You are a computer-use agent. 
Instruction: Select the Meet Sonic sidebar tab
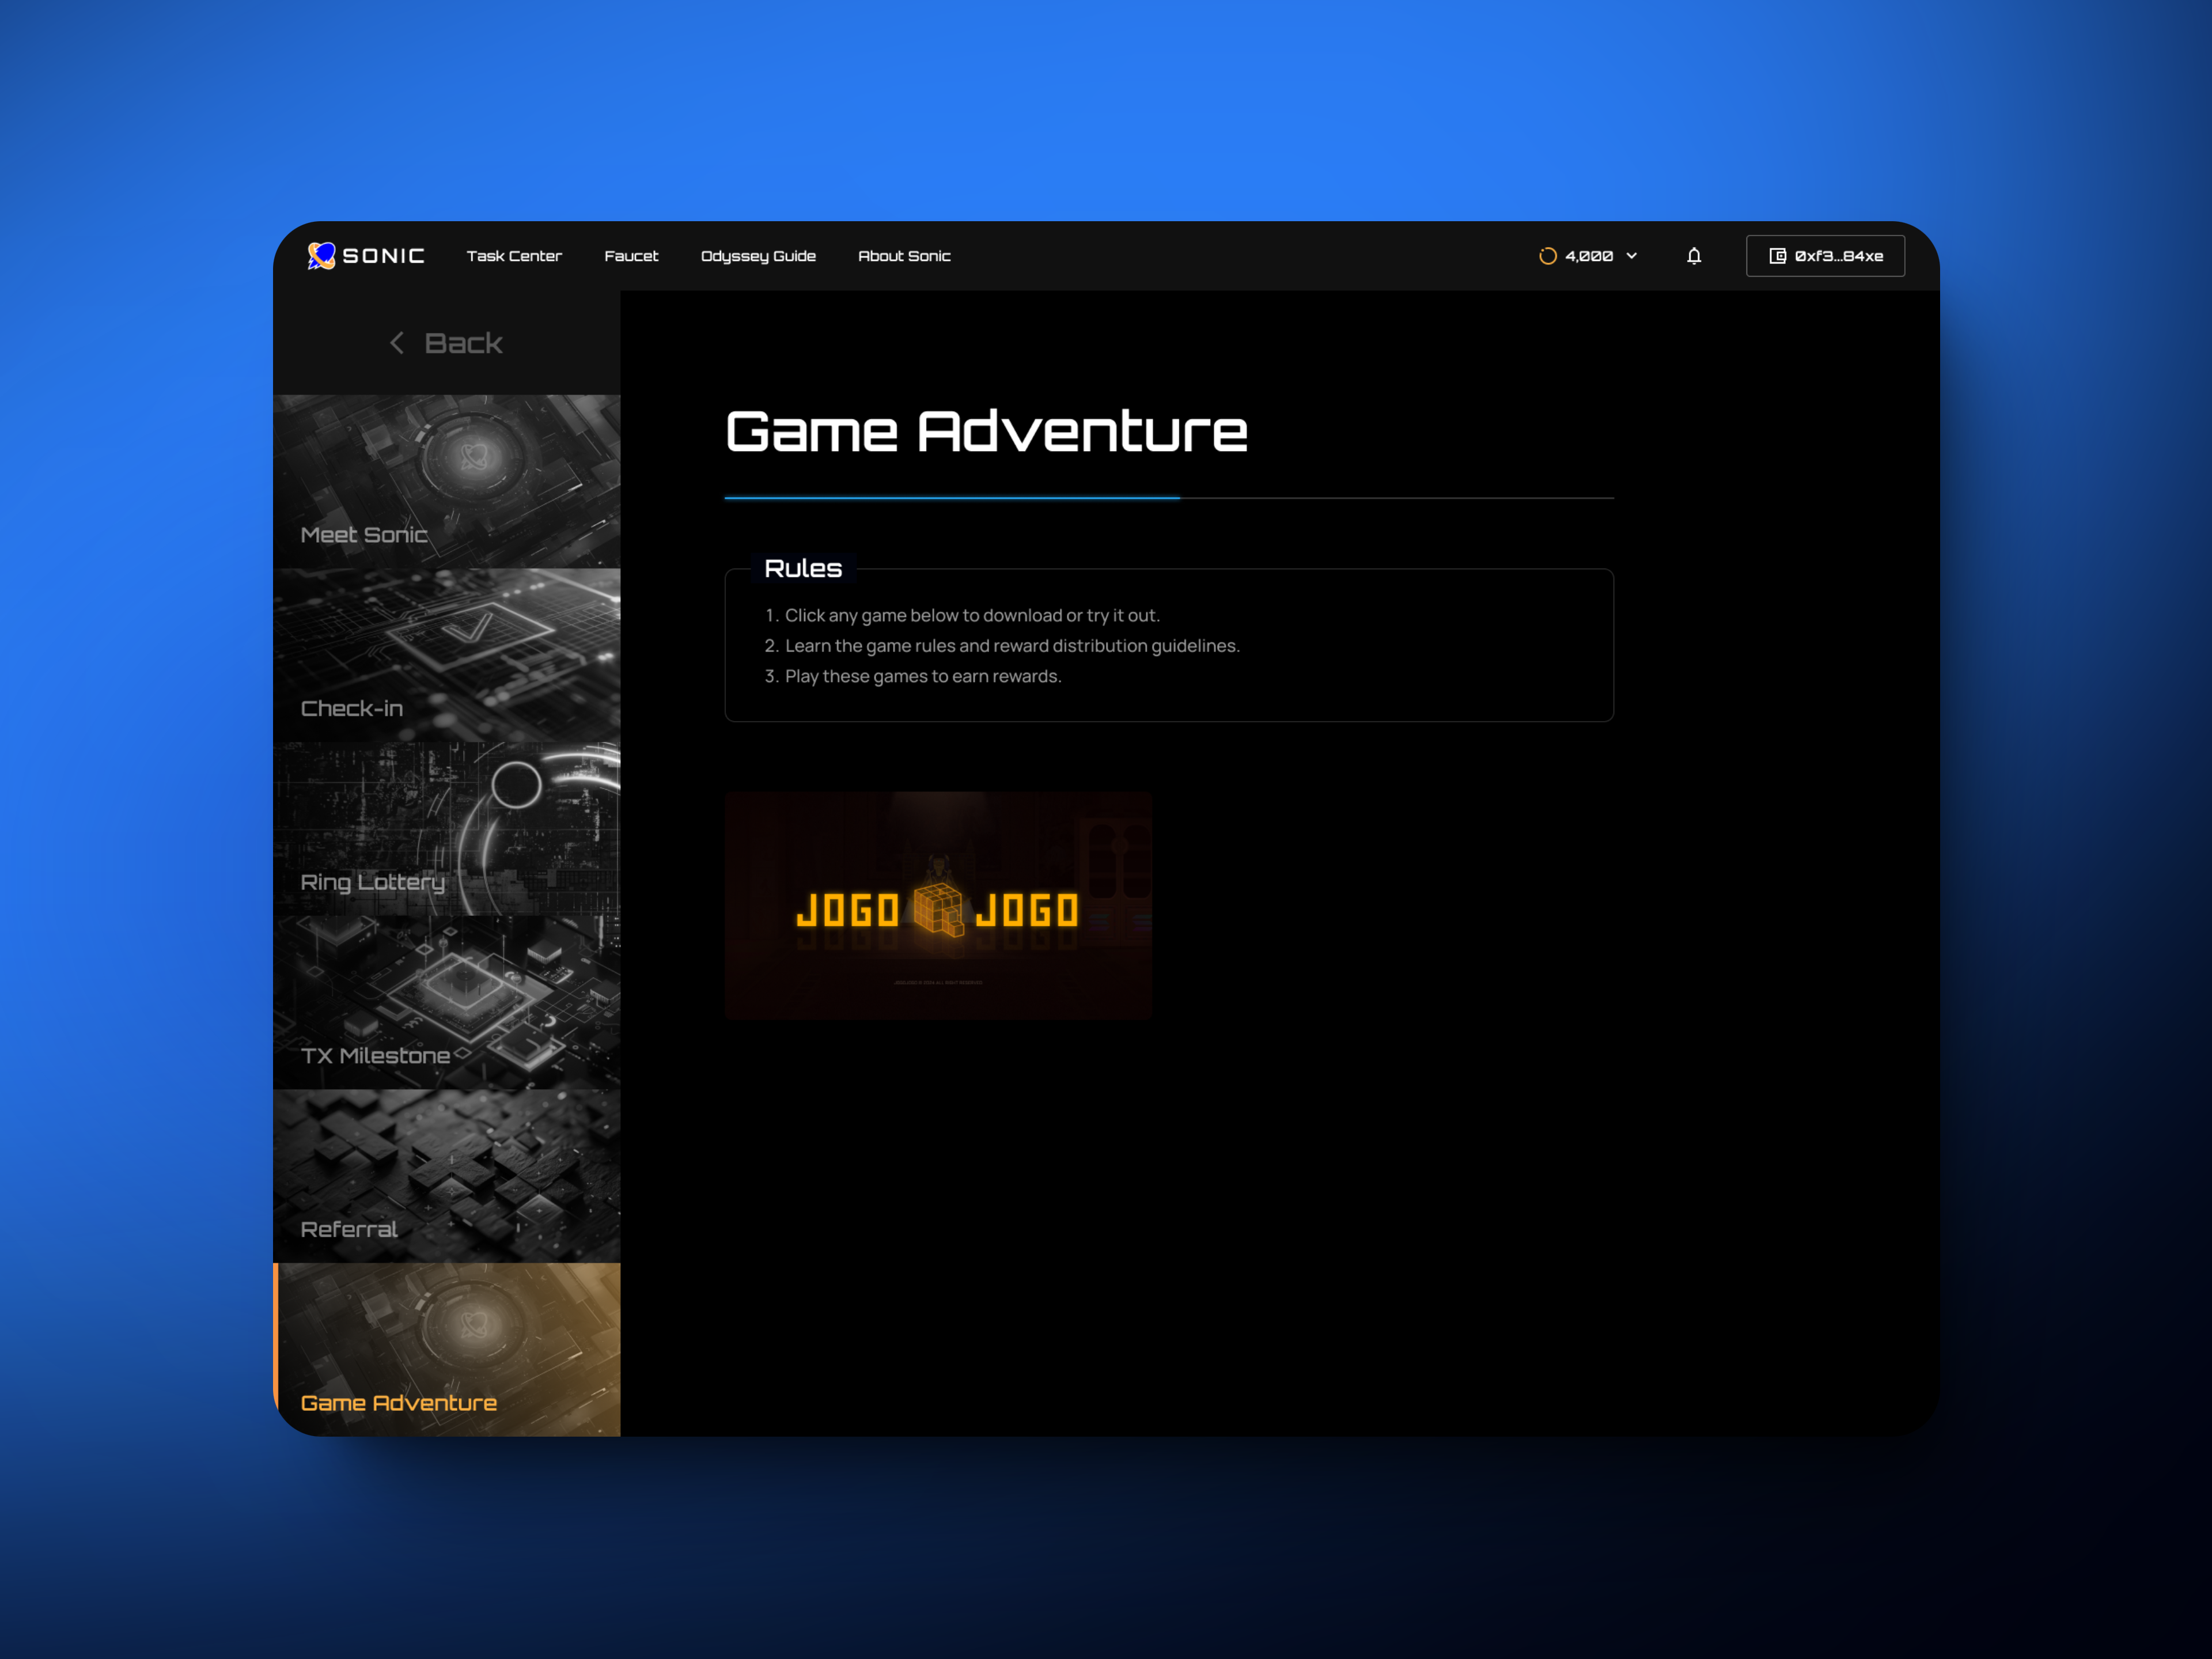tap(447, 481)
